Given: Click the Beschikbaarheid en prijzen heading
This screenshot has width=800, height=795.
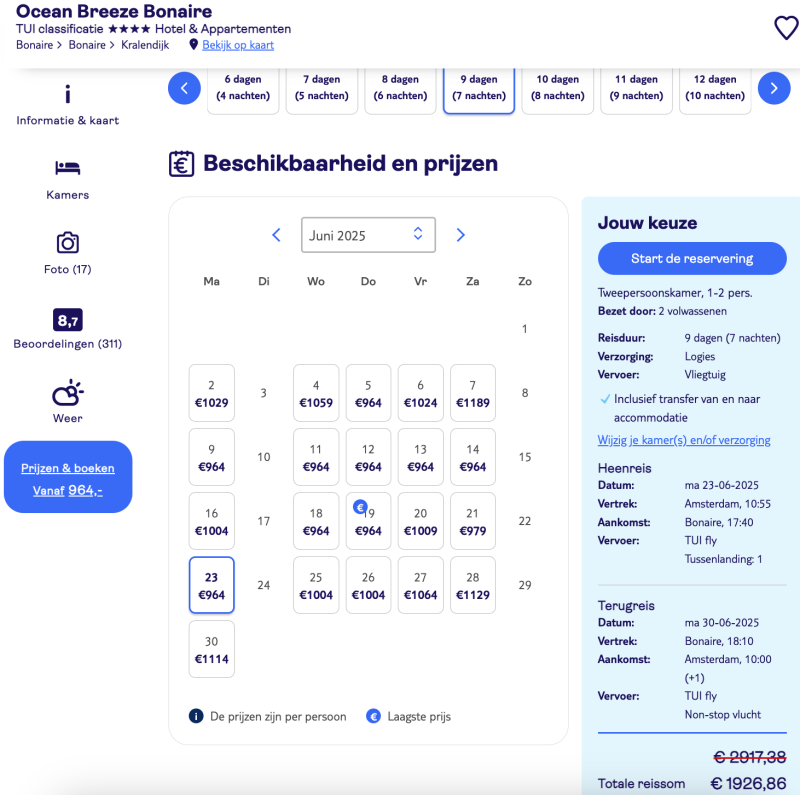Looking at the screenshot, I should [x=351, y=164].
